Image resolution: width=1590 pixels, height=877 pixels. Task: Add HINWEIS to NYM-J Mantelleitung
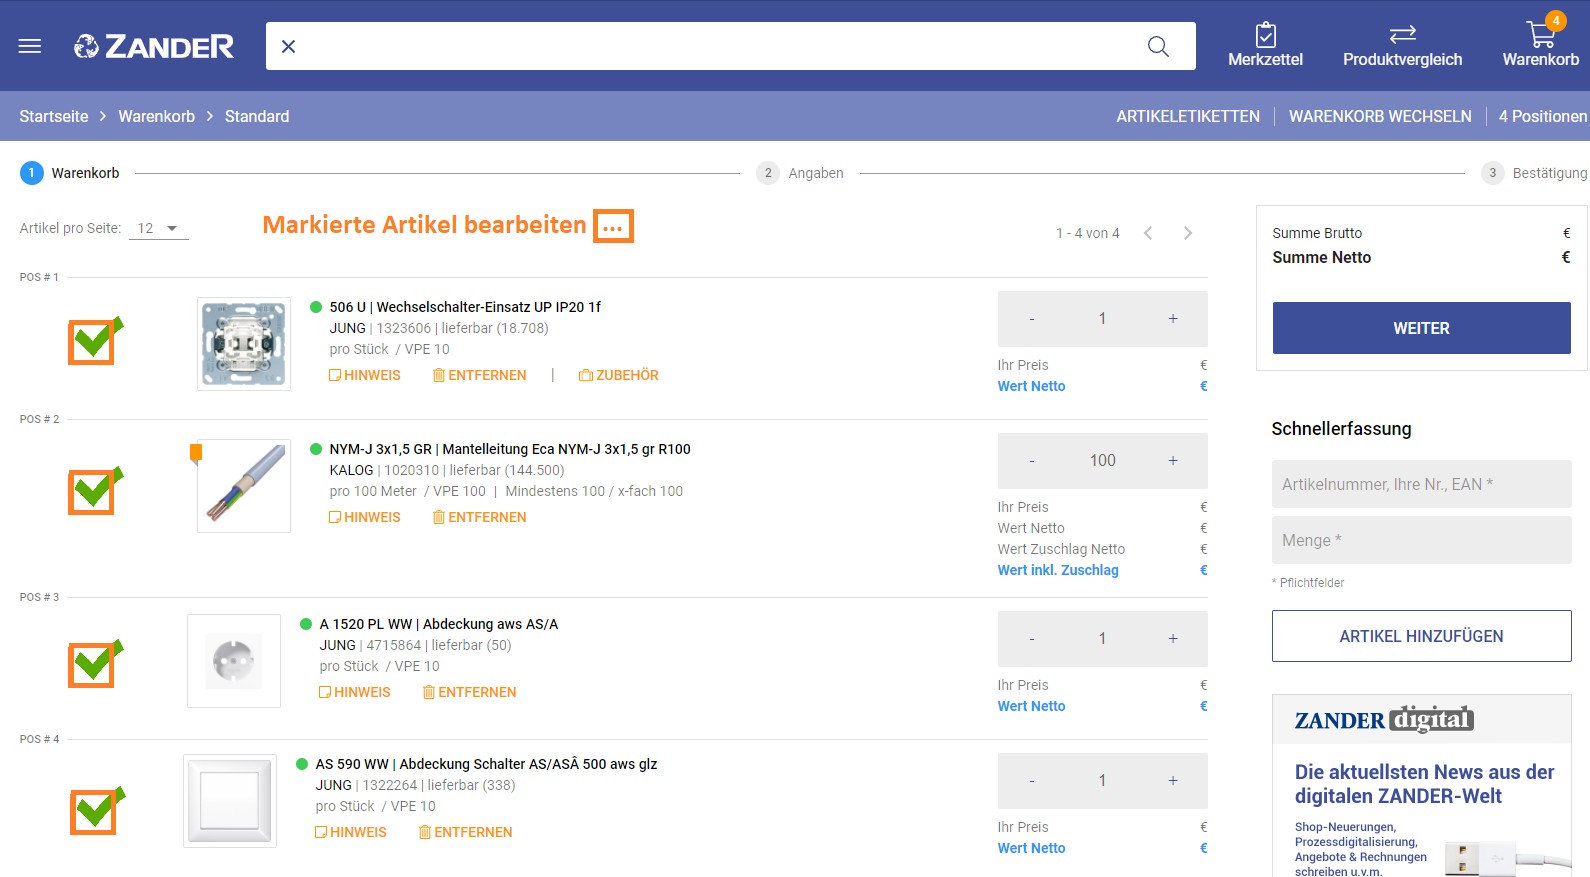pyautogui.click(x=365, y=517)
